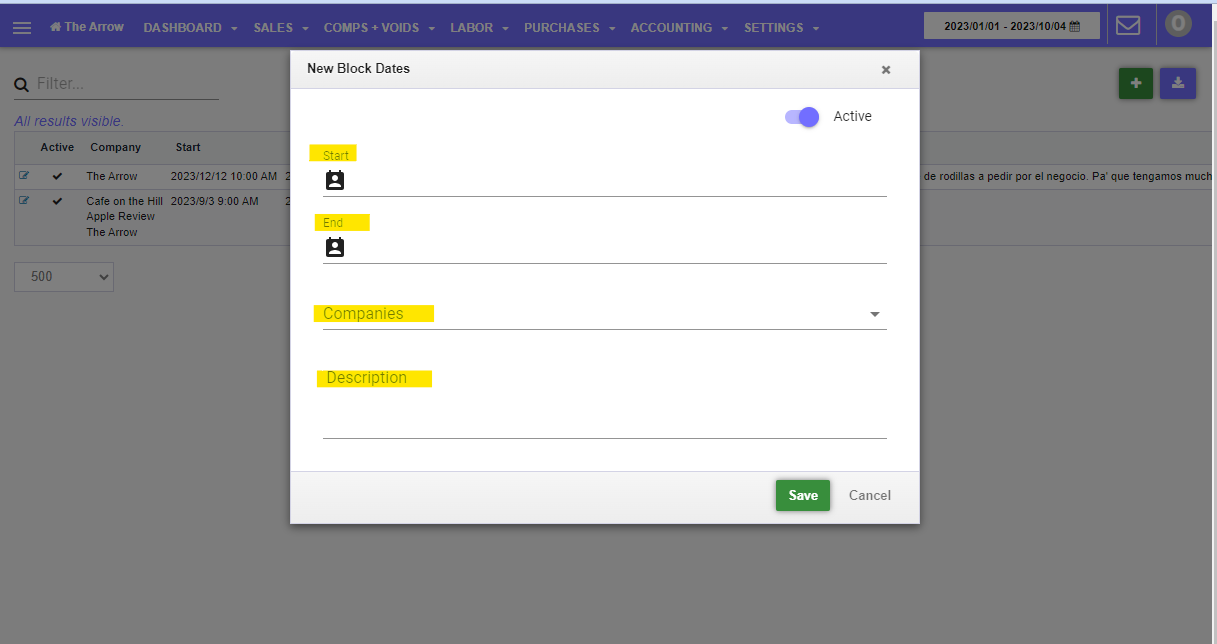The width and height of the screenshot is (1217, 644).
Task: Click the green plus add button
Action: pyautogui.click(x=1135, y=84)
